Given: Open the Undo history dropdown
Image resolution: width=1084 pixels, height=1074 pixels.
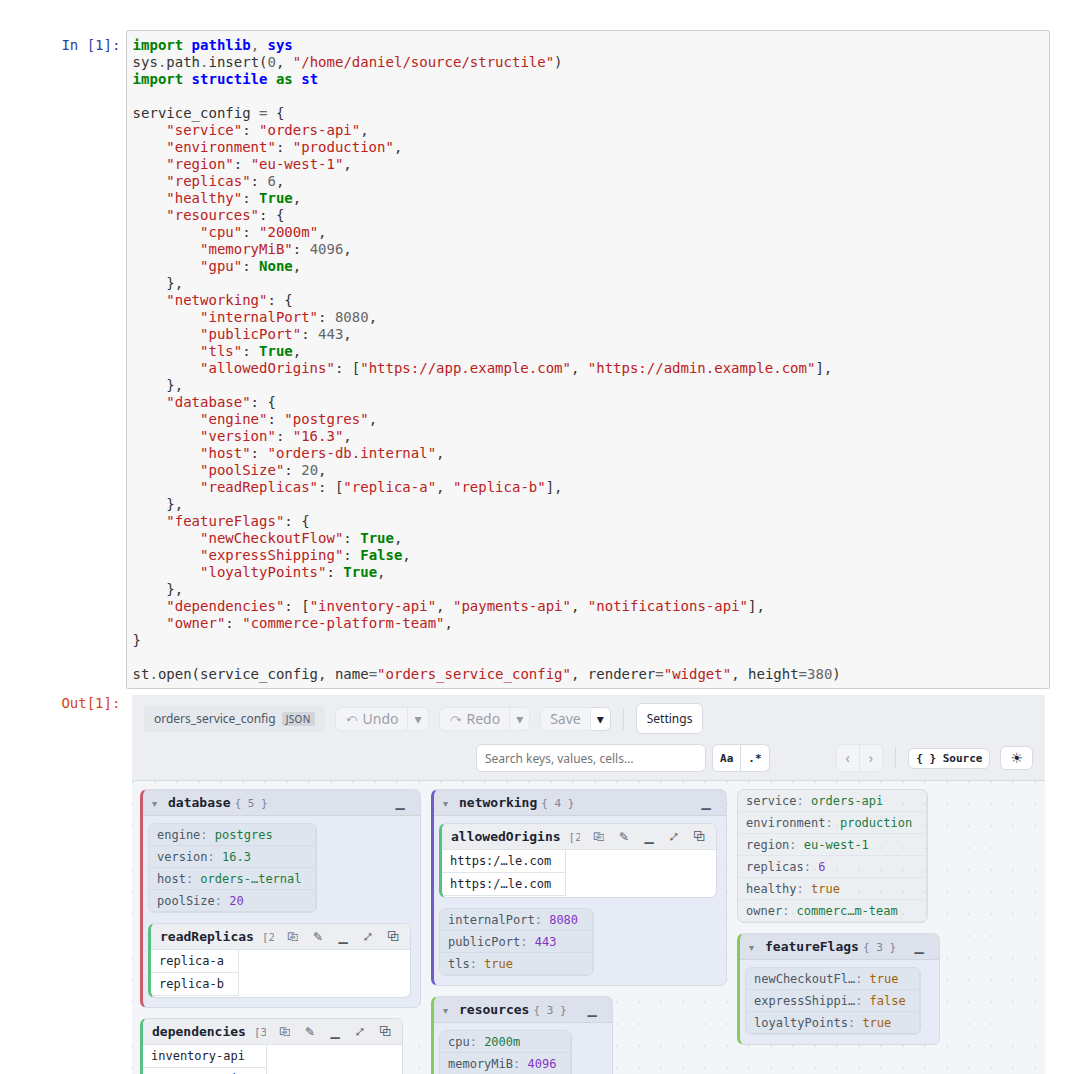Looking at the screenshot, I should click(x=418, y=719).
